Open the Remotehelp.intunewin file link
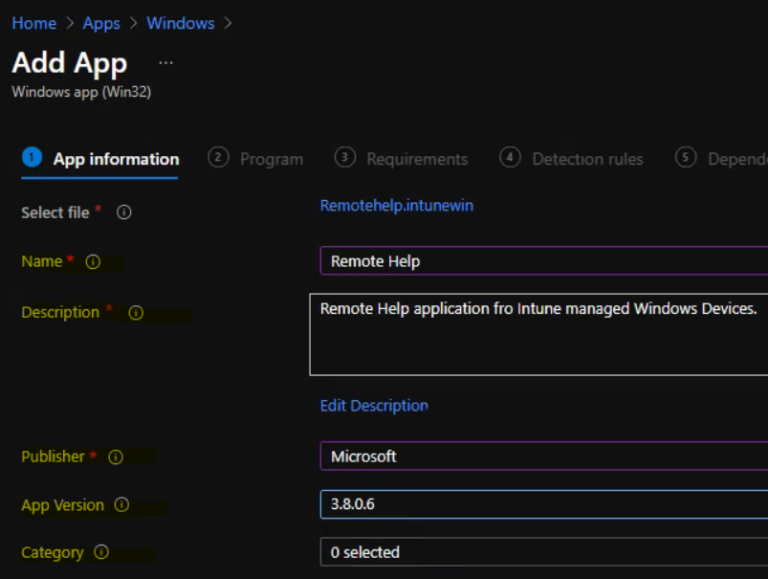The height and width of the screenshot is (579, 768). pyautogui.click(x=396, y=205)
